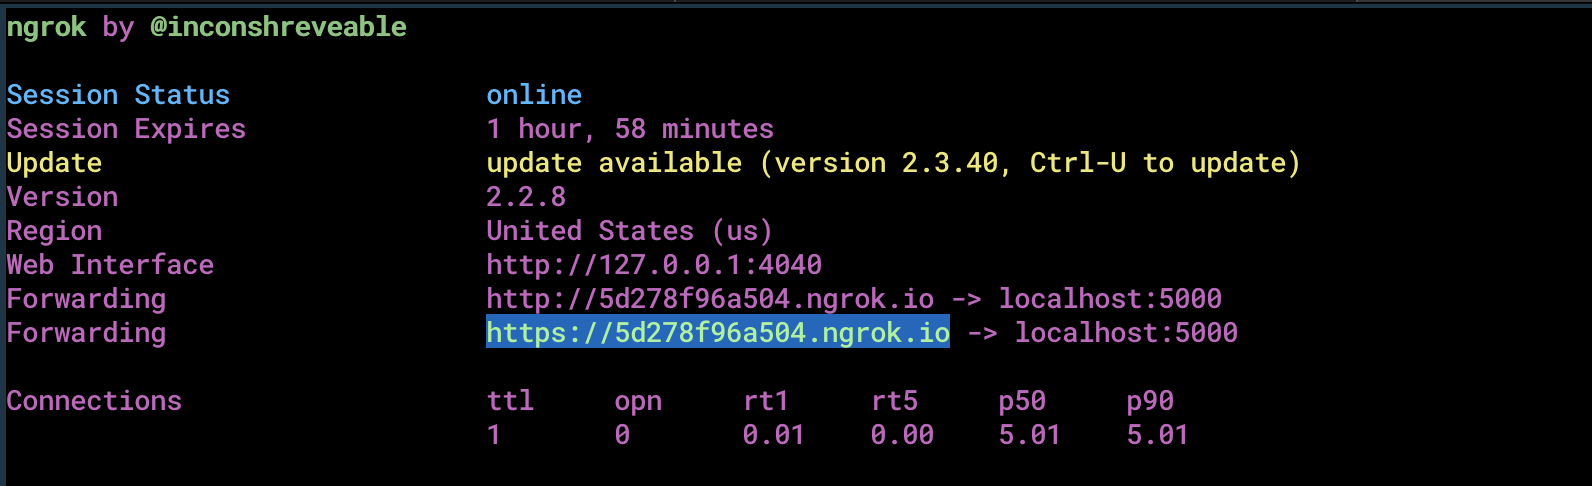1592x486 pixels.
Task: Select 'localhost:5000' on the https forwarding row
Action: (x=1126, y=333)
